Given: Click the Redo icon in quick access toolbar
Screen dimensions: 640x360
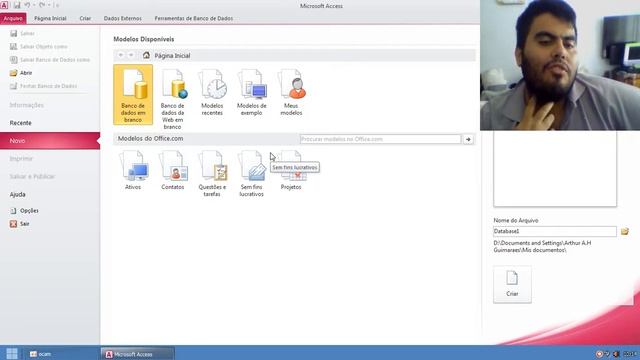Looking at the screenshot, I should point(42,5).
